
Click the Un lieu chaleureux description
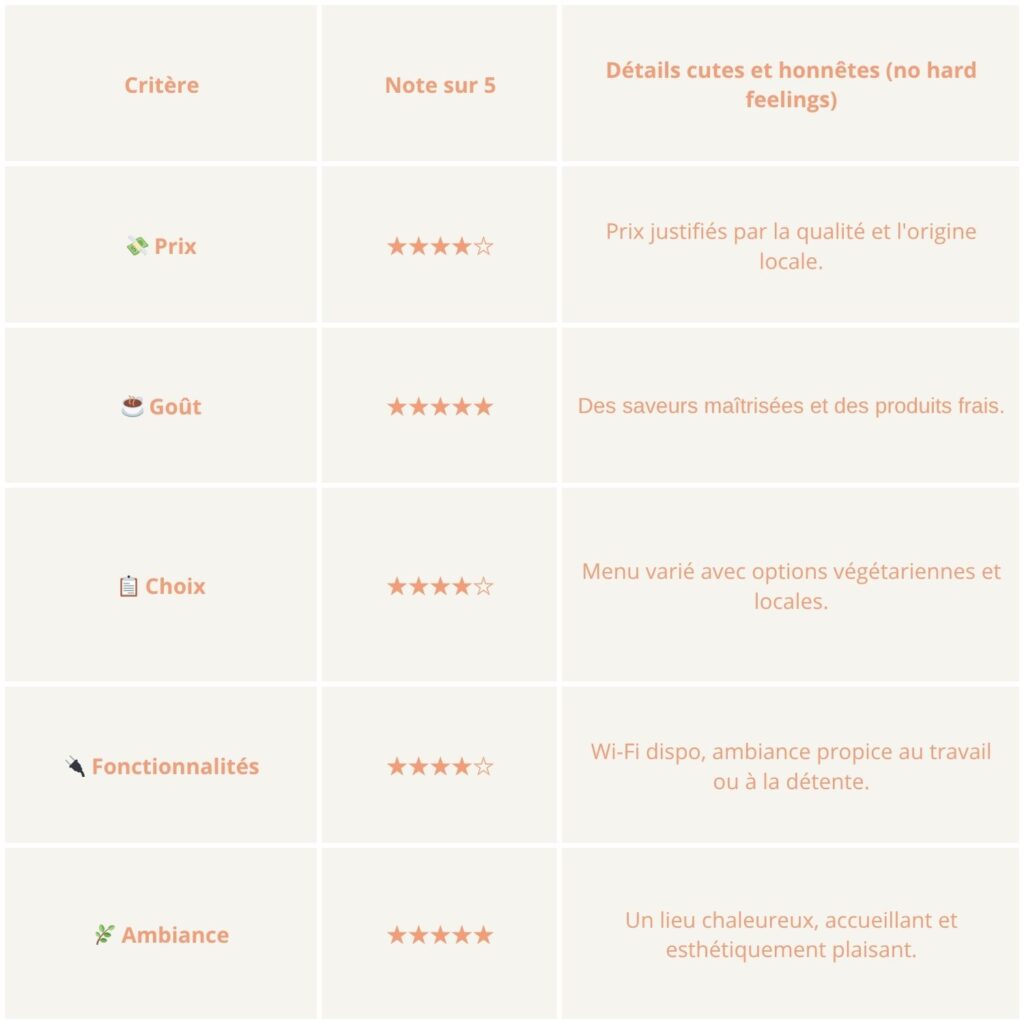coord(791,934)
